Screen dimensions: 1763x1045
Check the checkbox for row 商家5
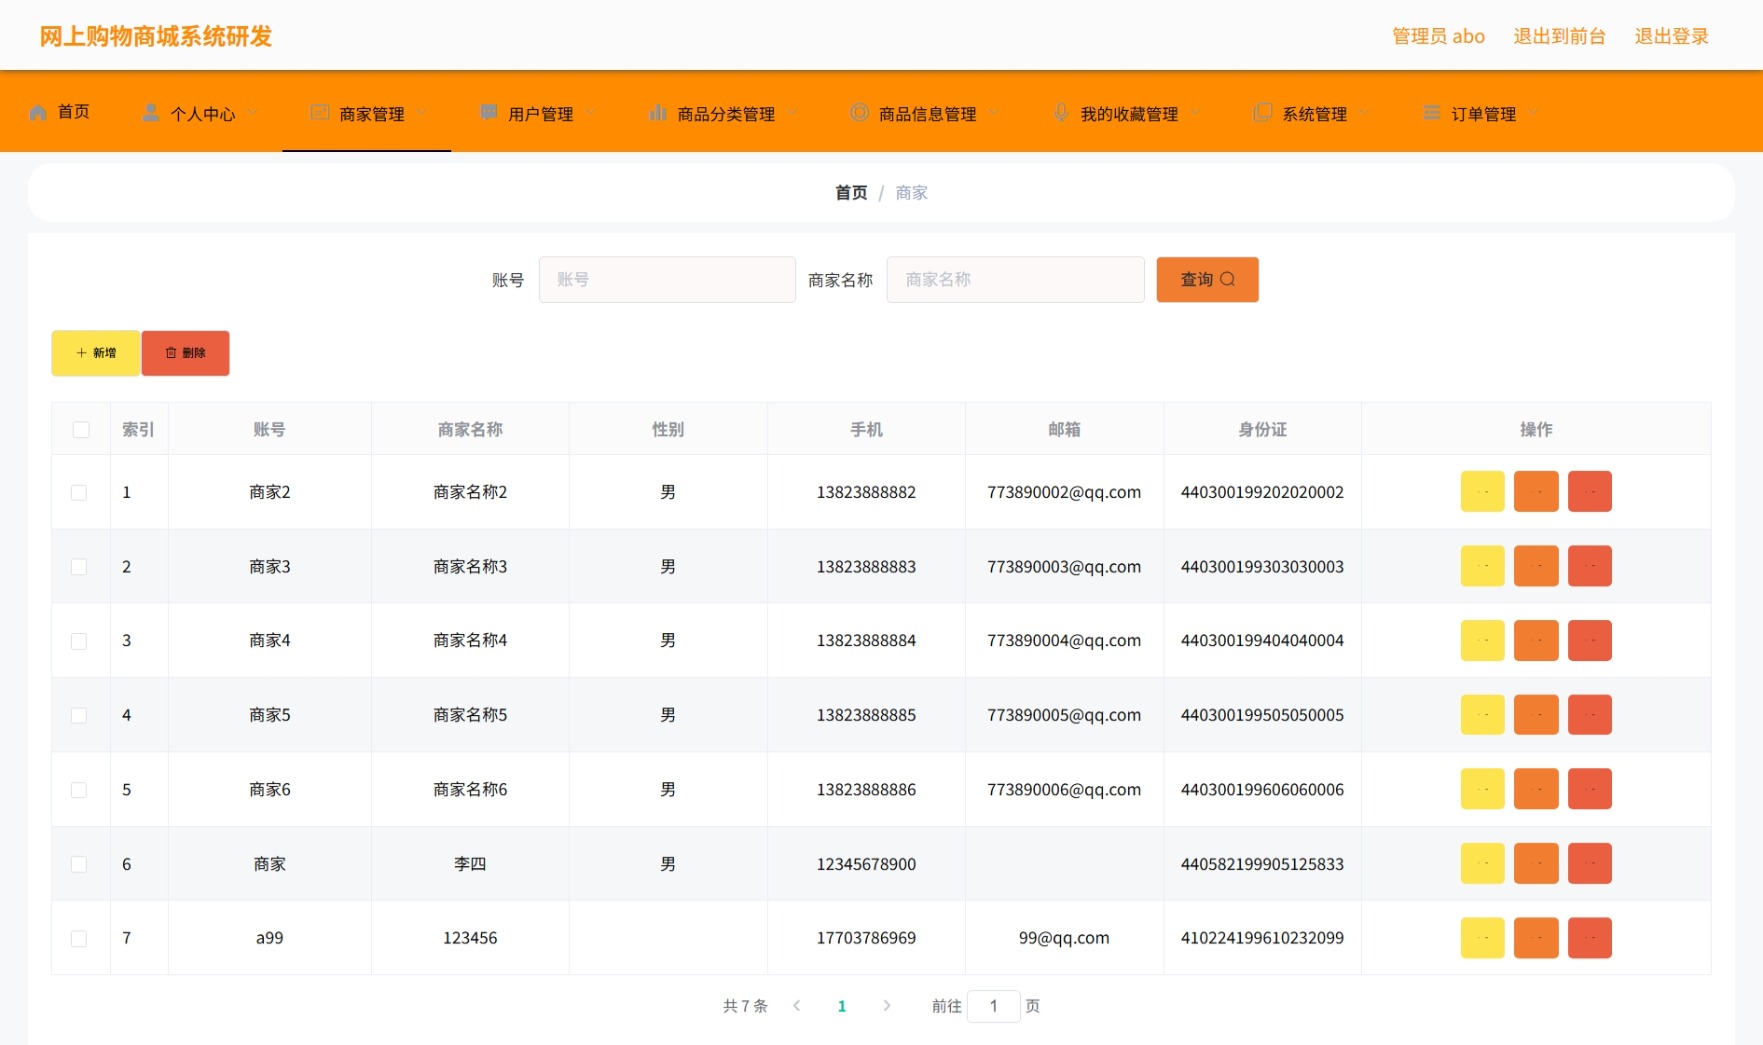coord(79,715)
